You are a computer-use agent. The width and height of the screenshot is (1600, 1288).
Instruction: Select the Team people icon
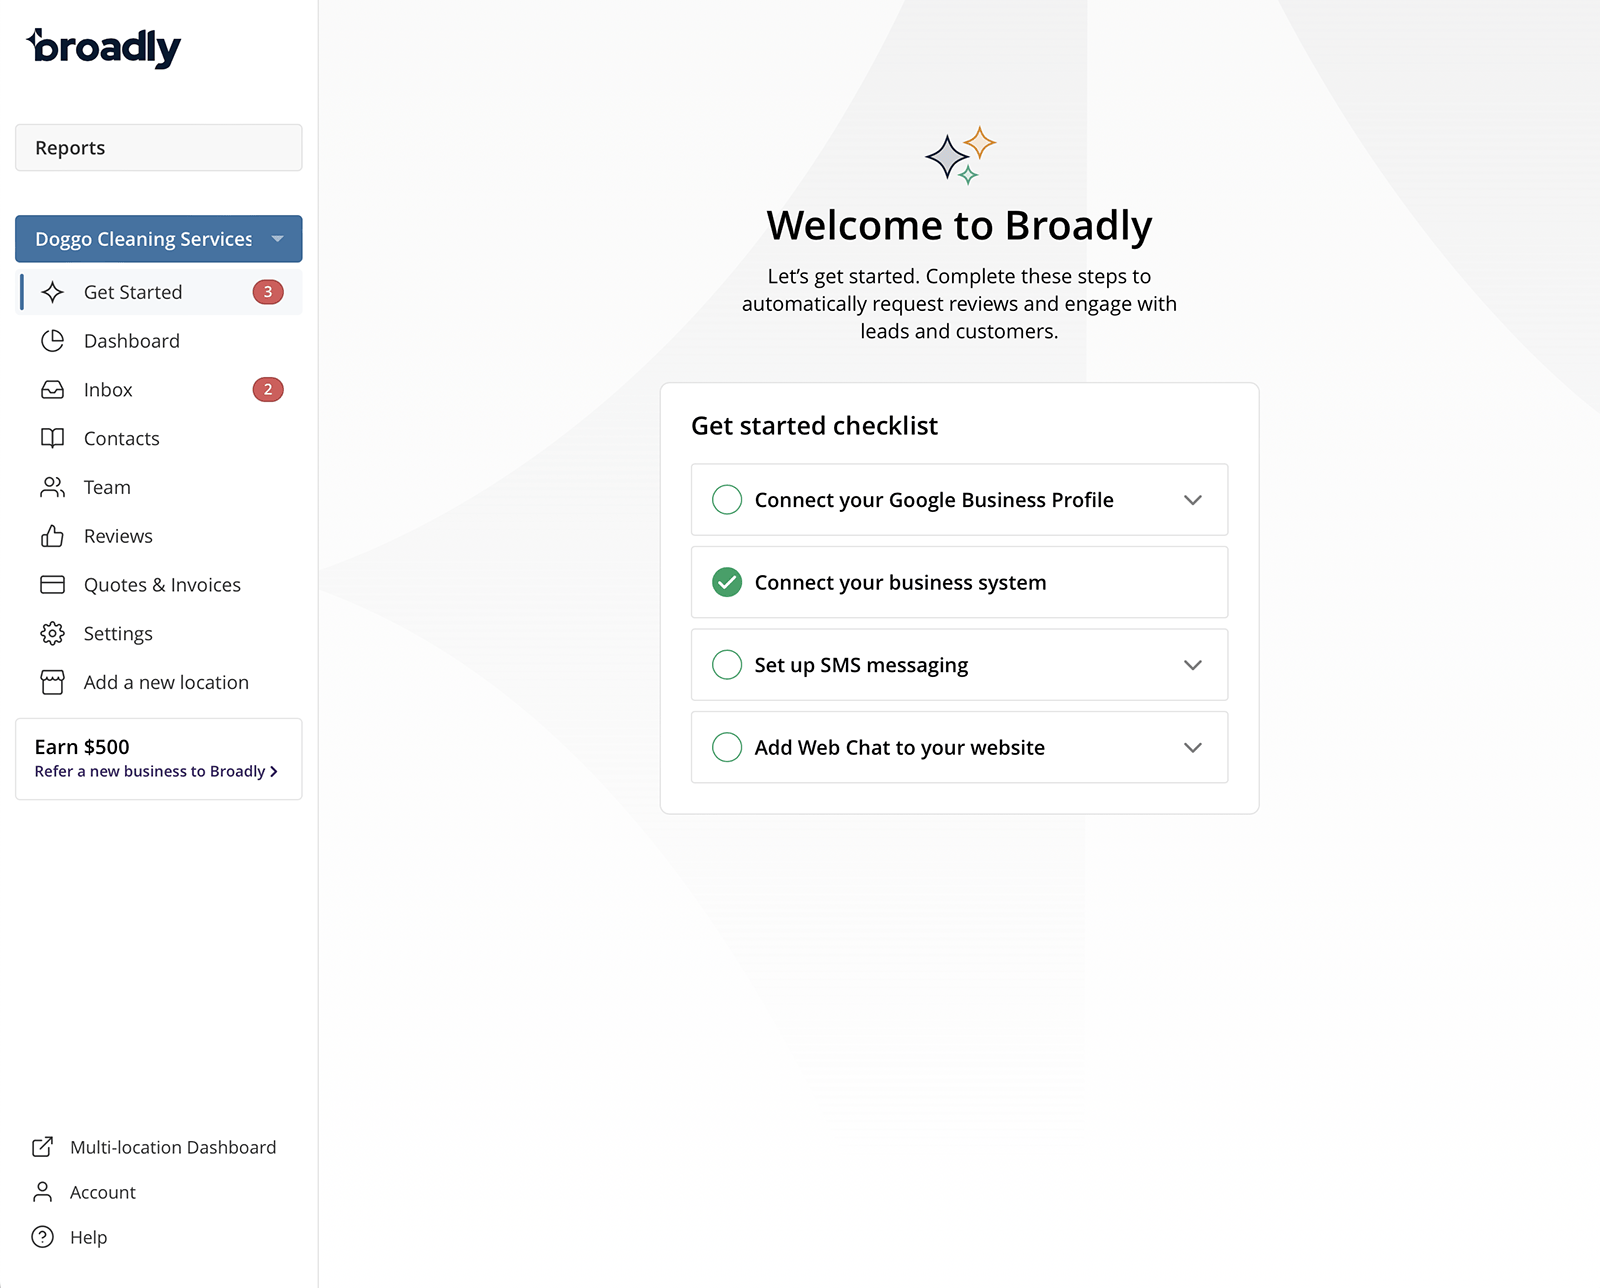pos(52,487)
